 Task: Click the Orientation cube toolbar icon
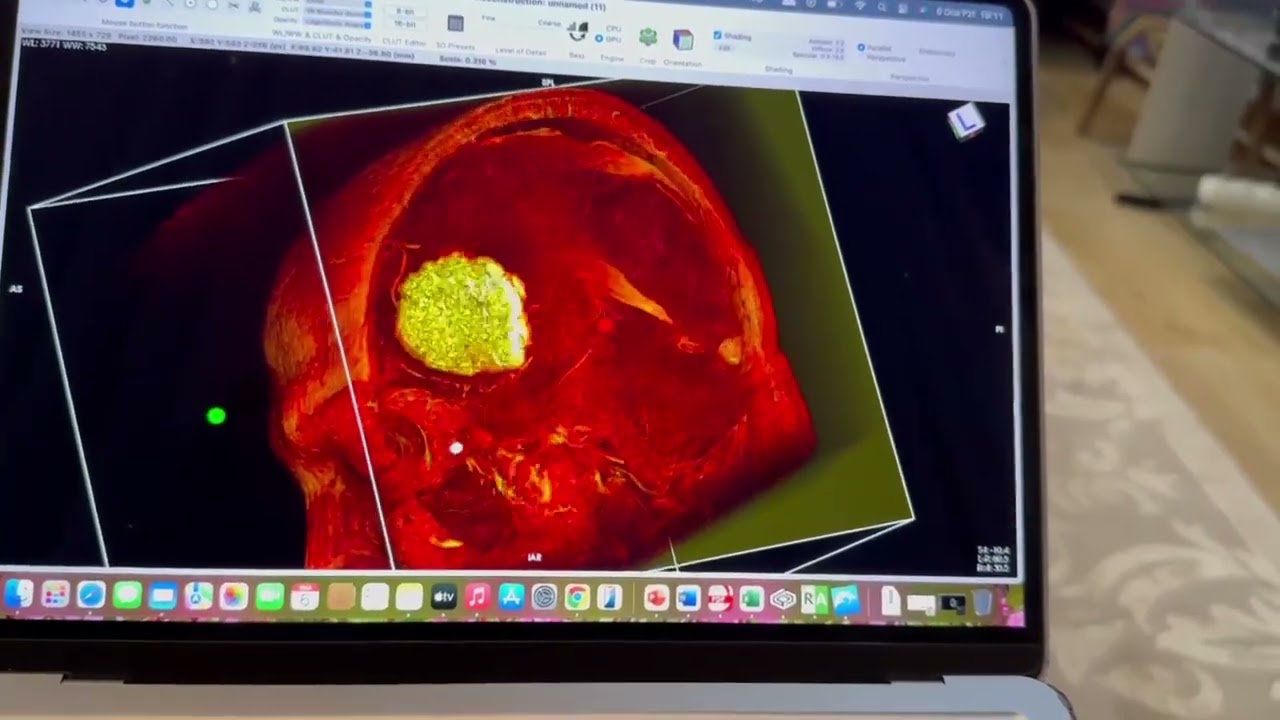(x=683, y=39)
